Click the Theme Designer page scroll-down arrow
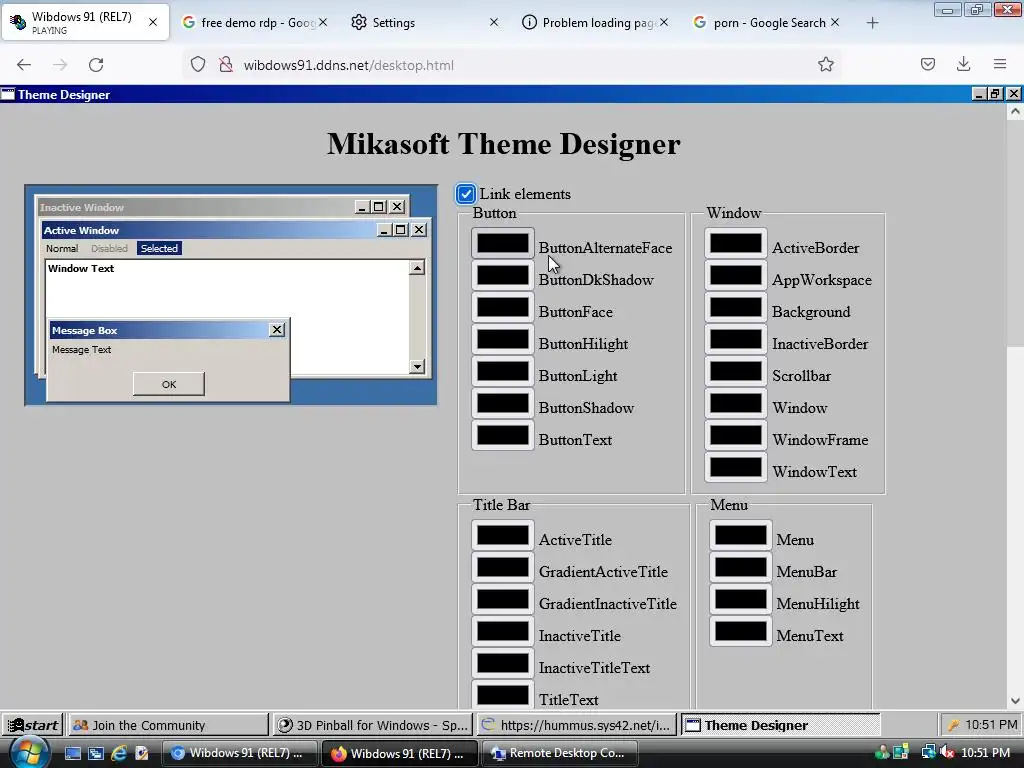1024x768 pixels. coord(1015,701)
